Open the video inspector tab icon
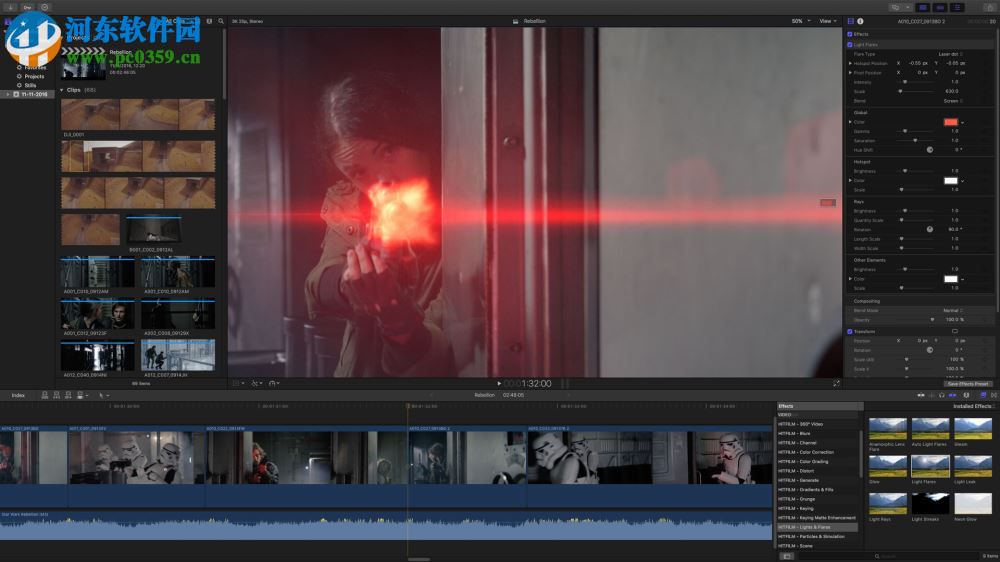 point(850,20)
